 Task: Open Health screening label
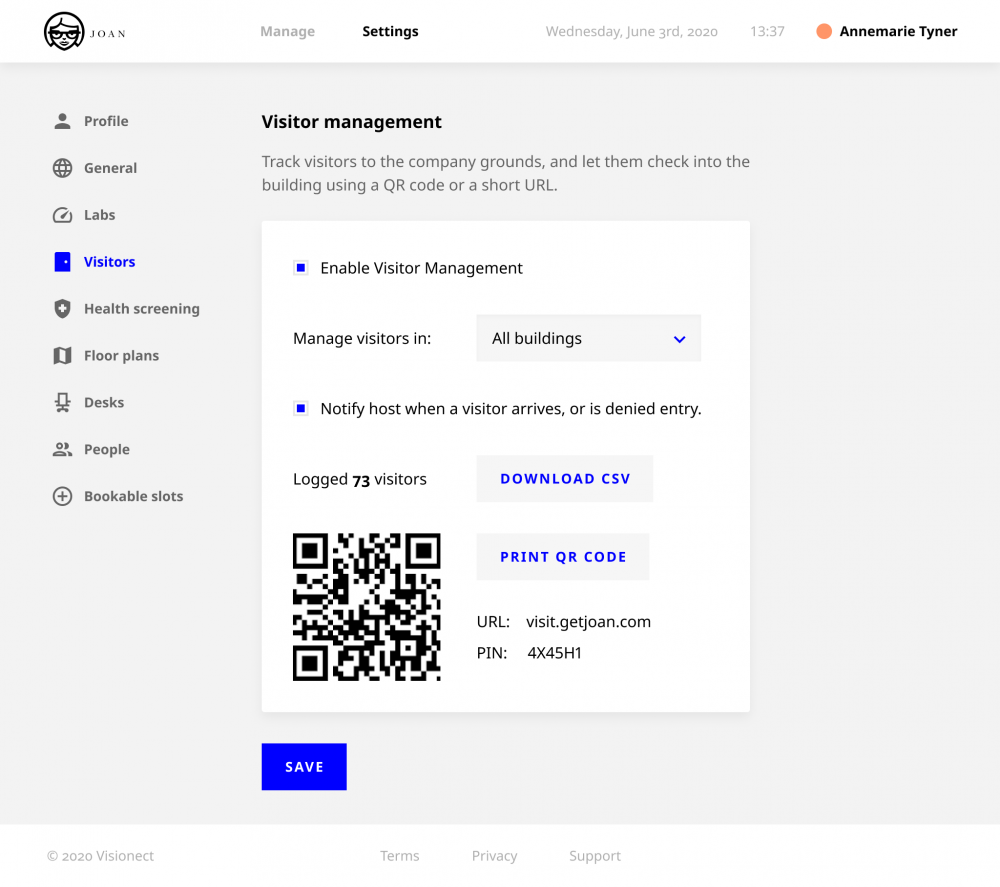click(x=142, y=309)
